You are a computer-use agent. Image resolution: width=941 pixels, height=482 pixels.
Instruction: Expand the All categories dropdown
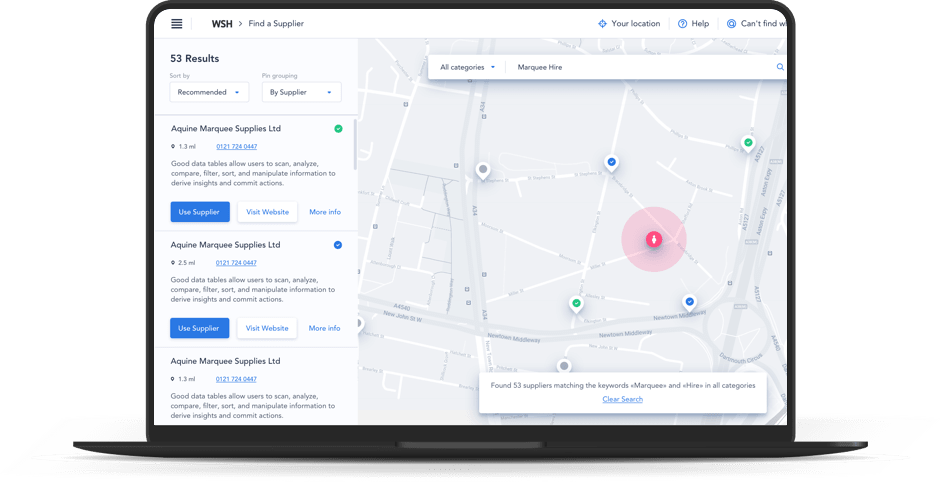[x=468, y=67]
